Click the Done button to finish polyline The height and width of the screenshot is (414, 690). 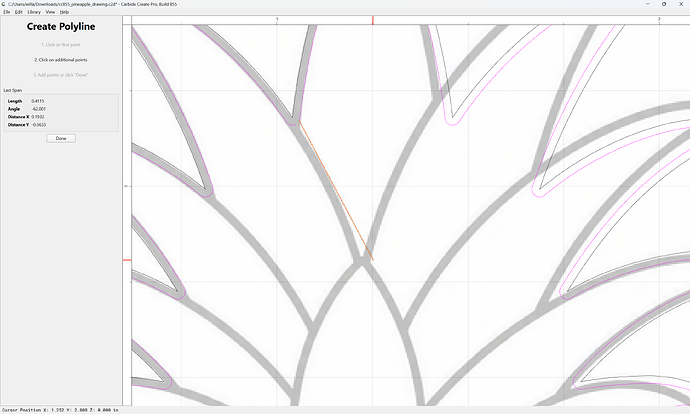(61, 138)
